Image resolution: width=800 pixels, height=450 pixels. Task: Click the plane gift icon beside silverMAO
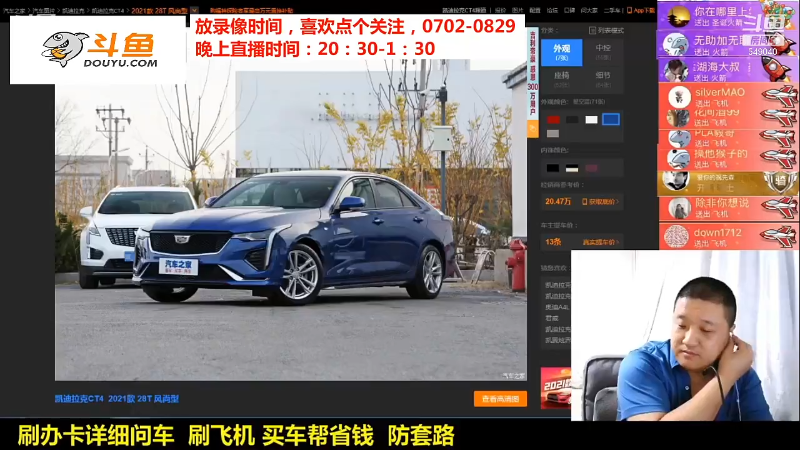pos(780,96)
